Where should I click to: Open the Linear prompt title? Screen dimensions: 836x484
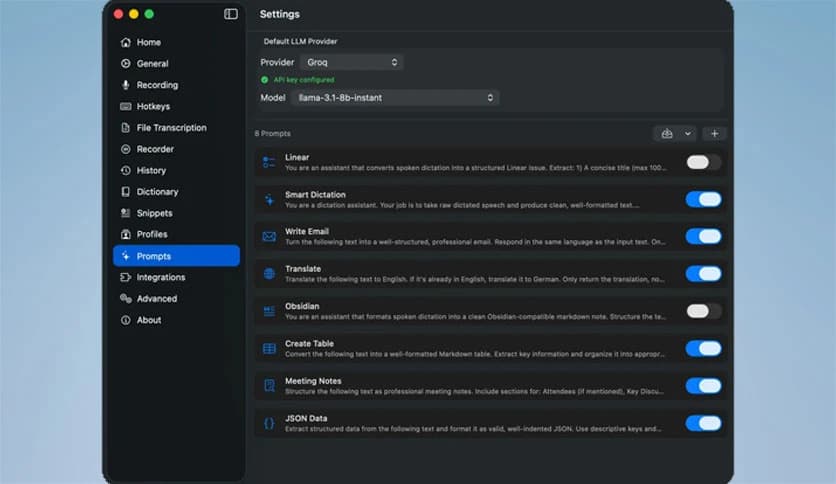click(x=297, y=157)
